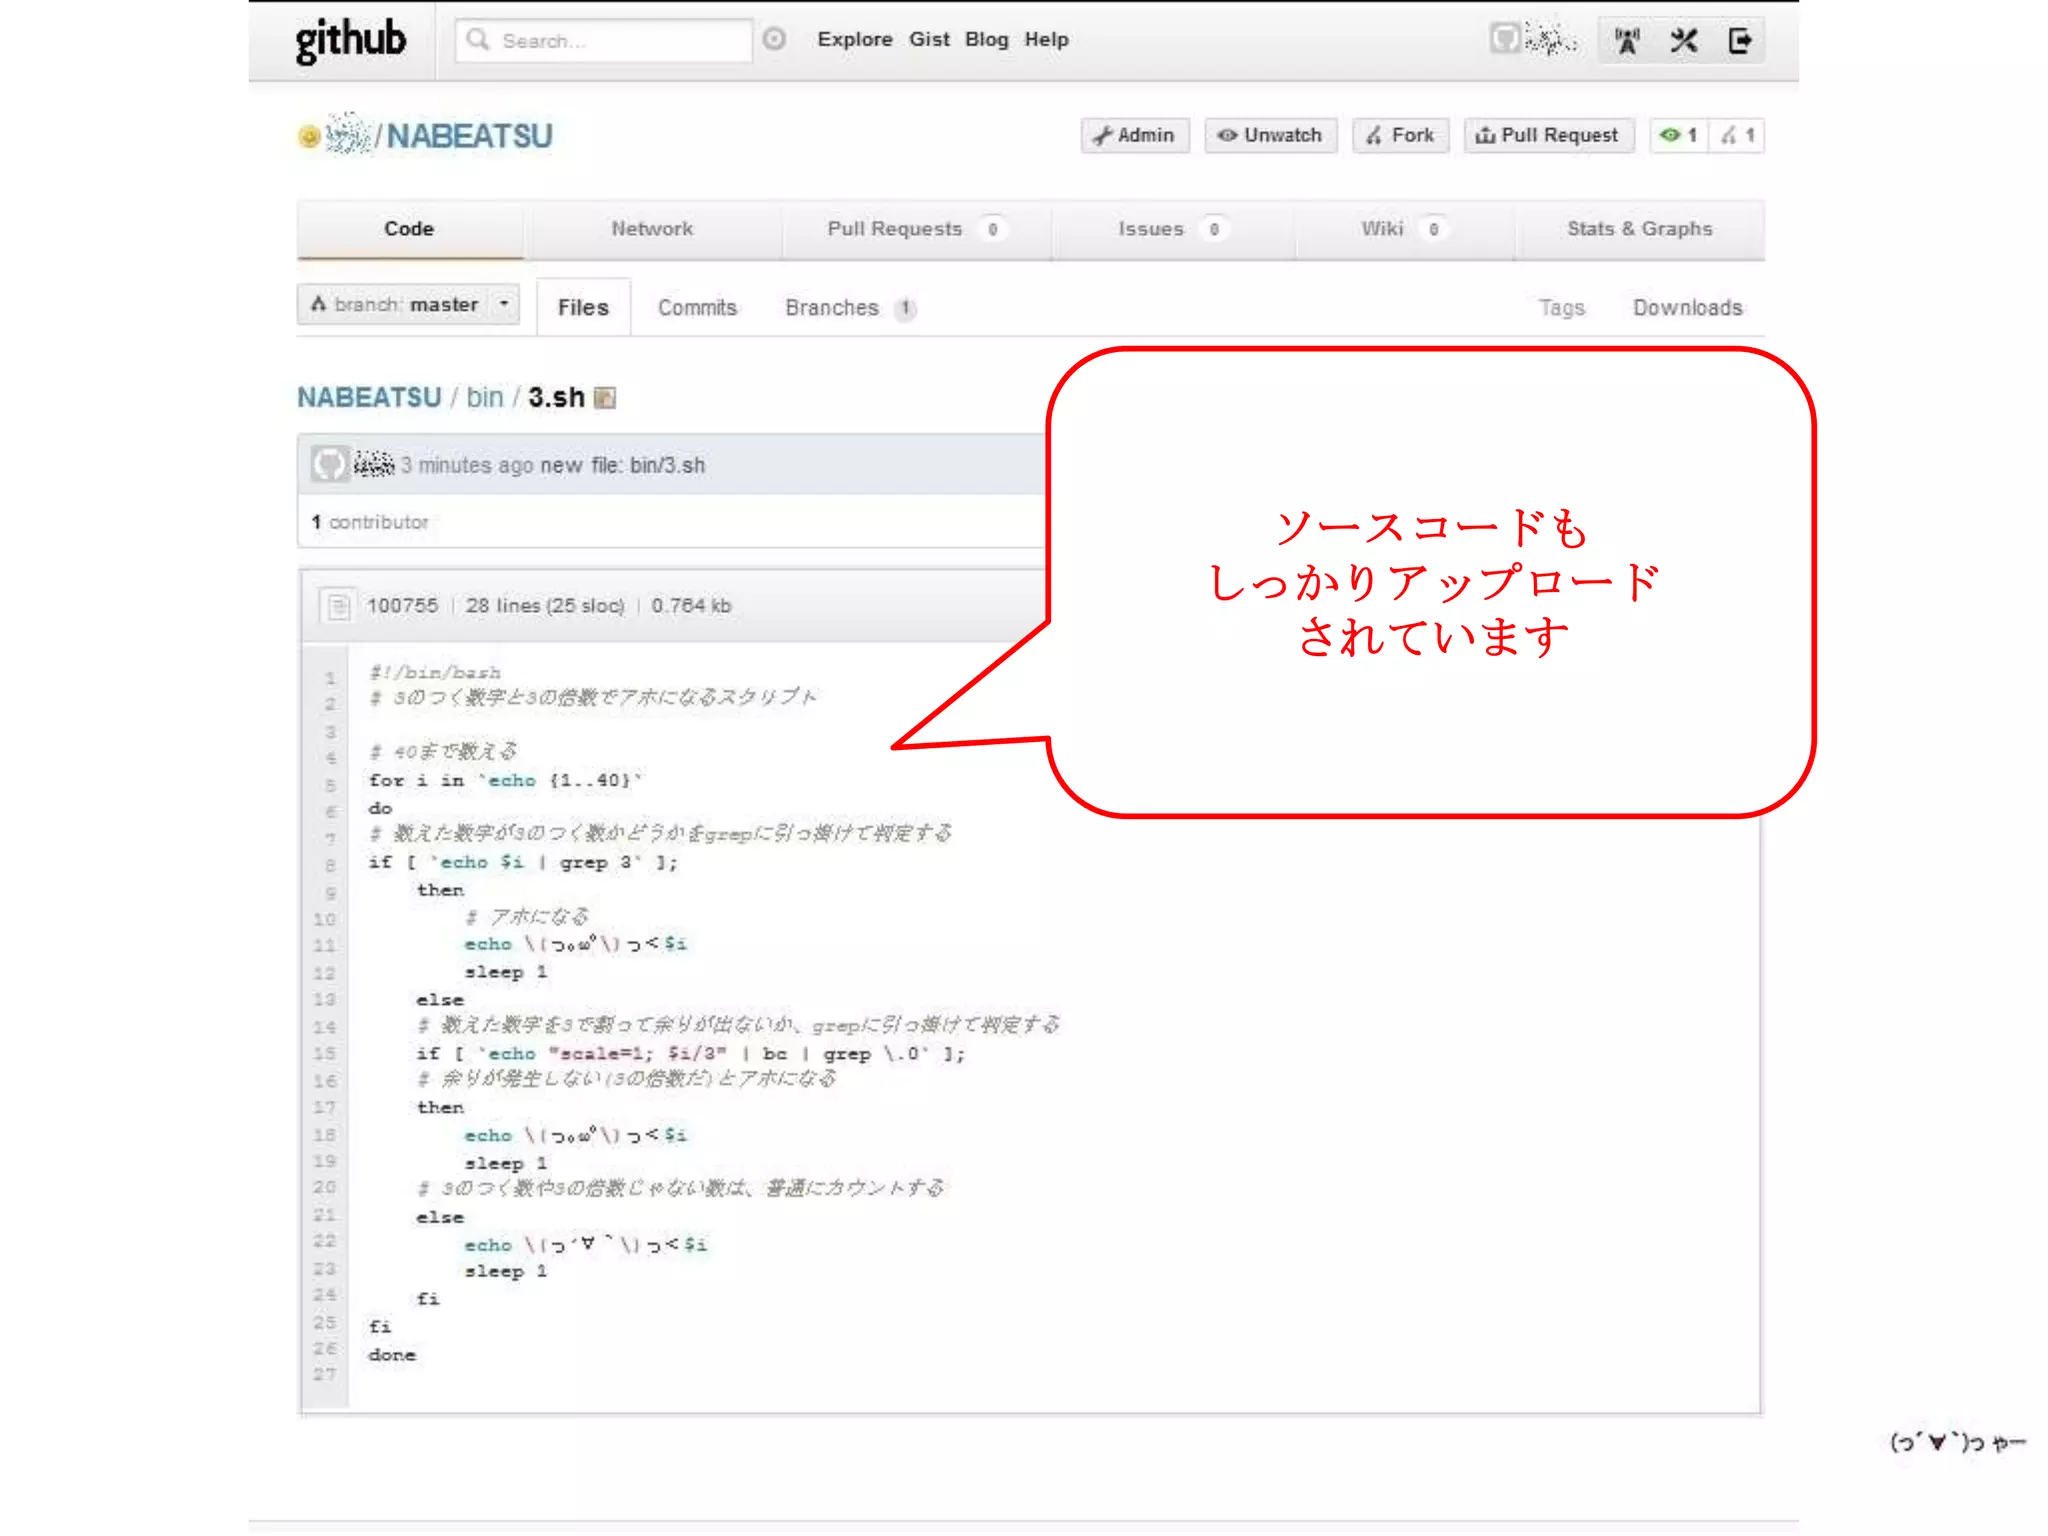The image size is (2048, 1536).
Task: Open the Tags link
Action: point(1561,308)
